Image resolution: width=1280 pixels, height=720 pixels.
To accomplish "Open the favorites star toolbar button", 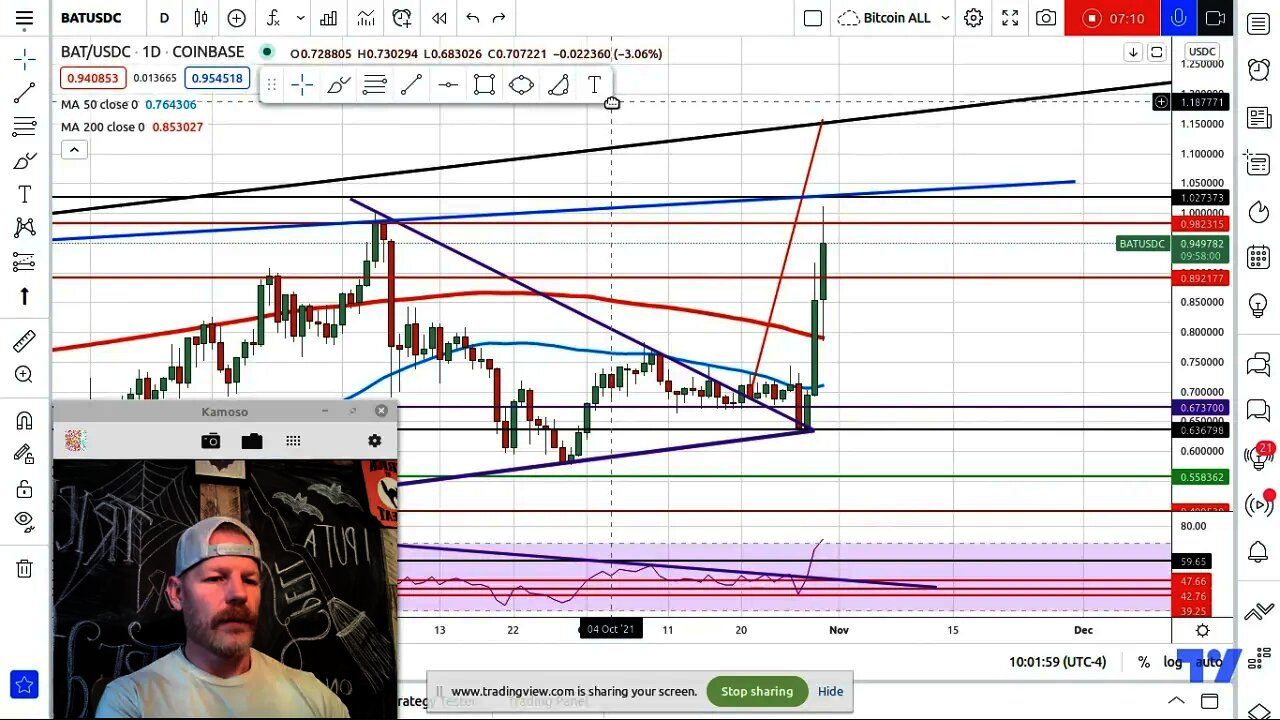I will (25, 684).
